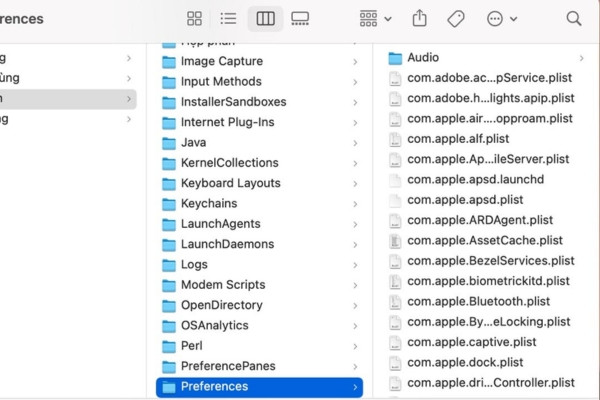Expand the Java folder chevron
This screenshot has height=400, width=600.
pyautogui.click(x=355, y=143)
